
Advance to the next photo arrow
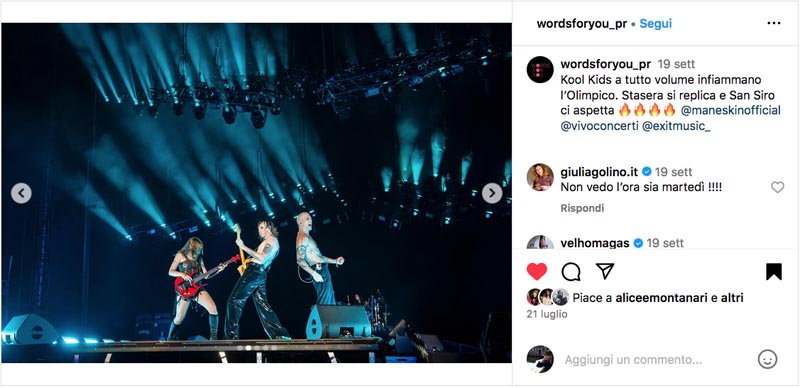tap(492, 193)
